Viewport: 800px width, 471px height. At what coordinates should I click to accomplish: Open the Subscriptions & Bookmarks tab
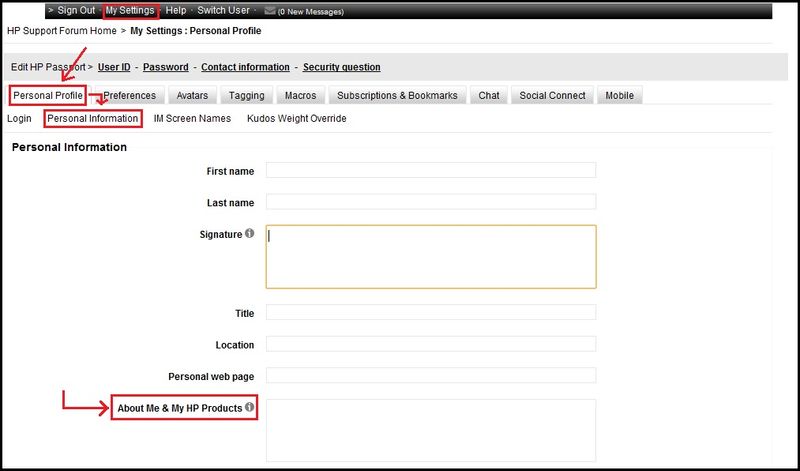pyautogui.click(x=397, y=95)
